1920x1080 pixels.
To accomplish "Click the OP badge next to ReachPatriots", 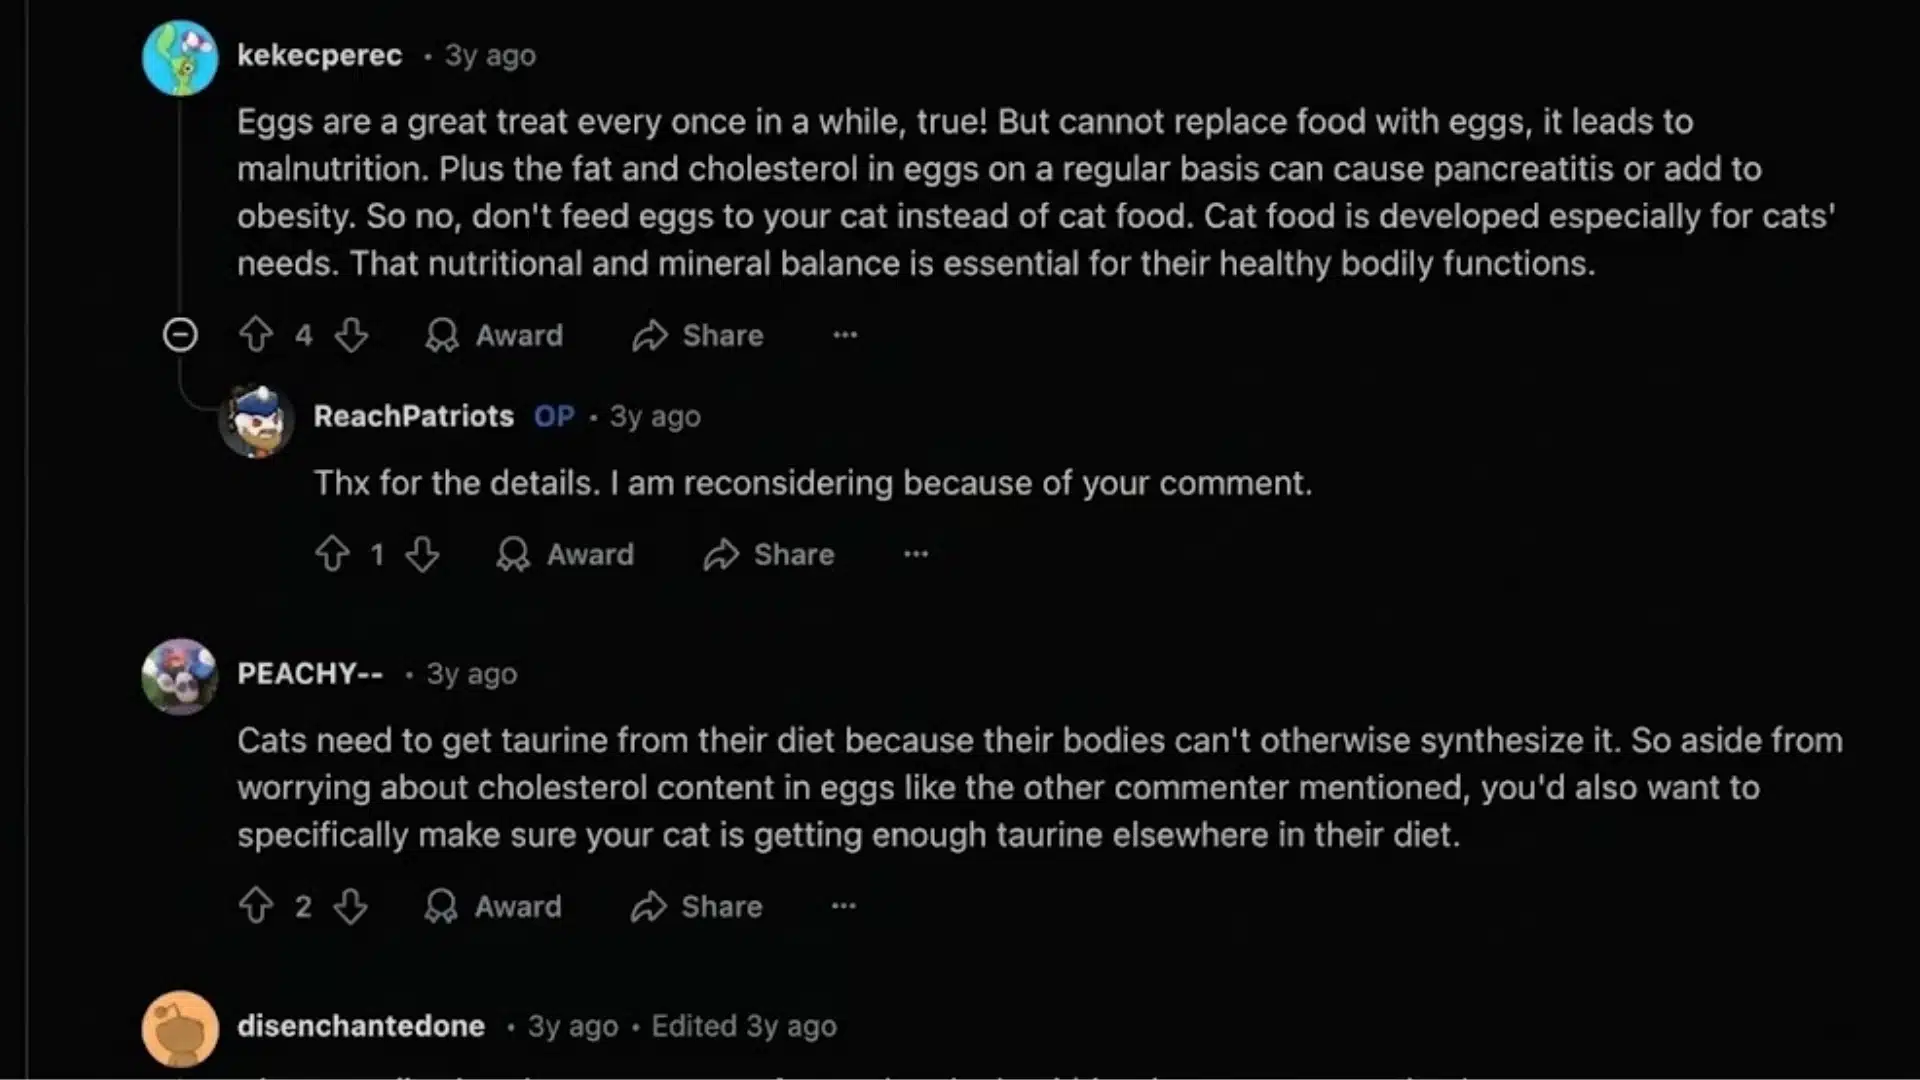I will pos(554,416).
